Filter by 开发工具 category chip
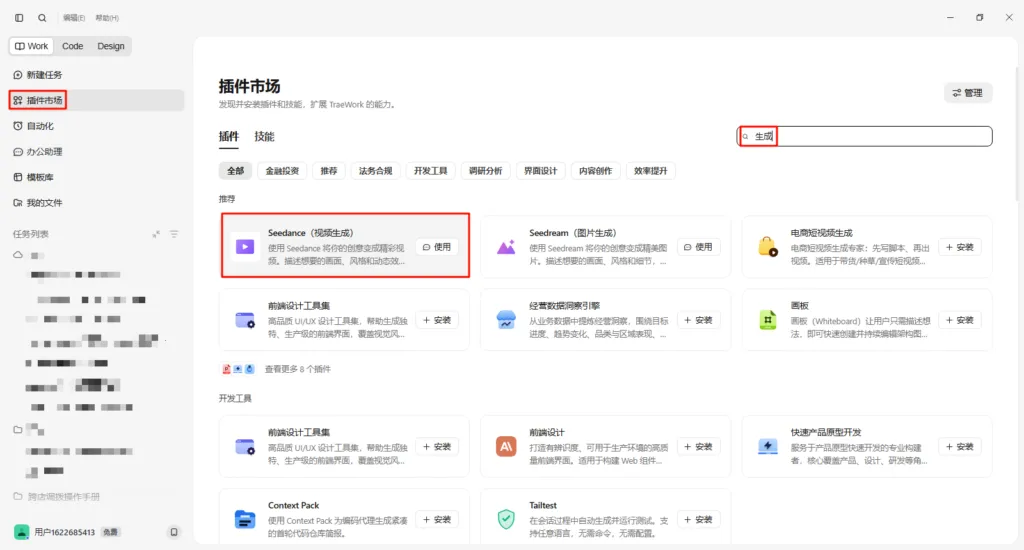Screen dimensions: 1024x550 pos(430,170)
